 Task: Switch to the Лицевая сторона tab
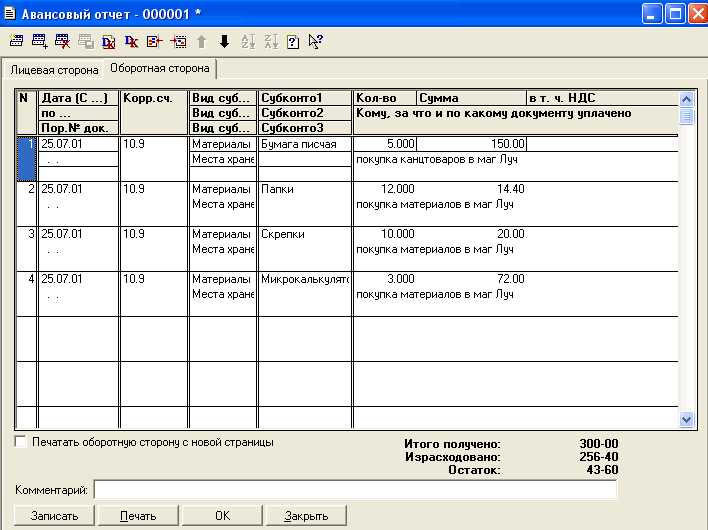pos(54,70)
